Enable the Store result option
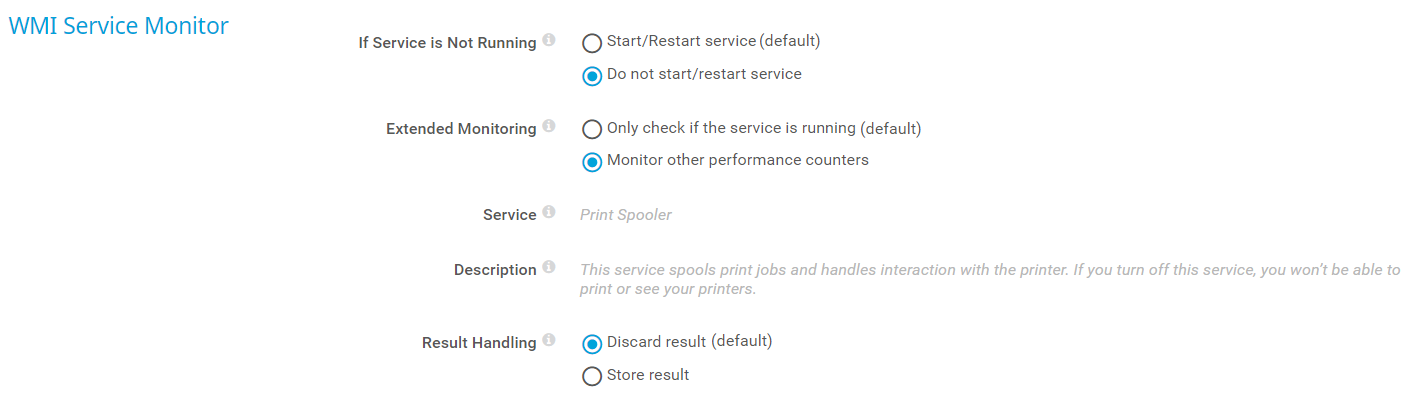1412x401 pixels. pos(592,377)
